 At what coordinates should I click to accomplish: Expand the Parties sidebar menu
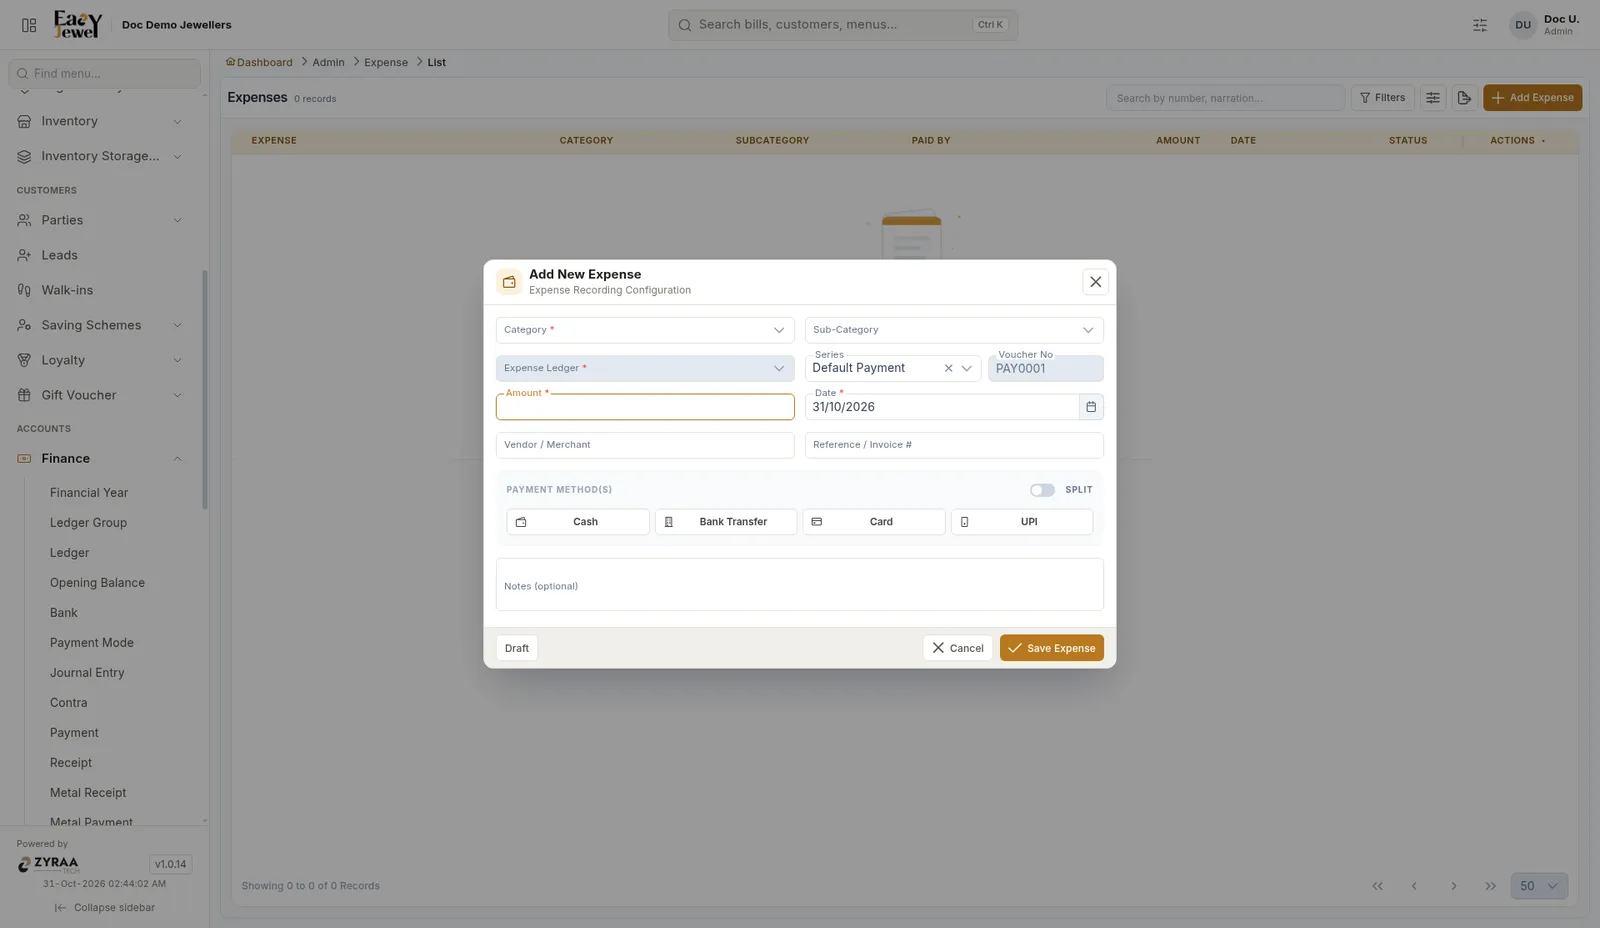click(100, 220)
